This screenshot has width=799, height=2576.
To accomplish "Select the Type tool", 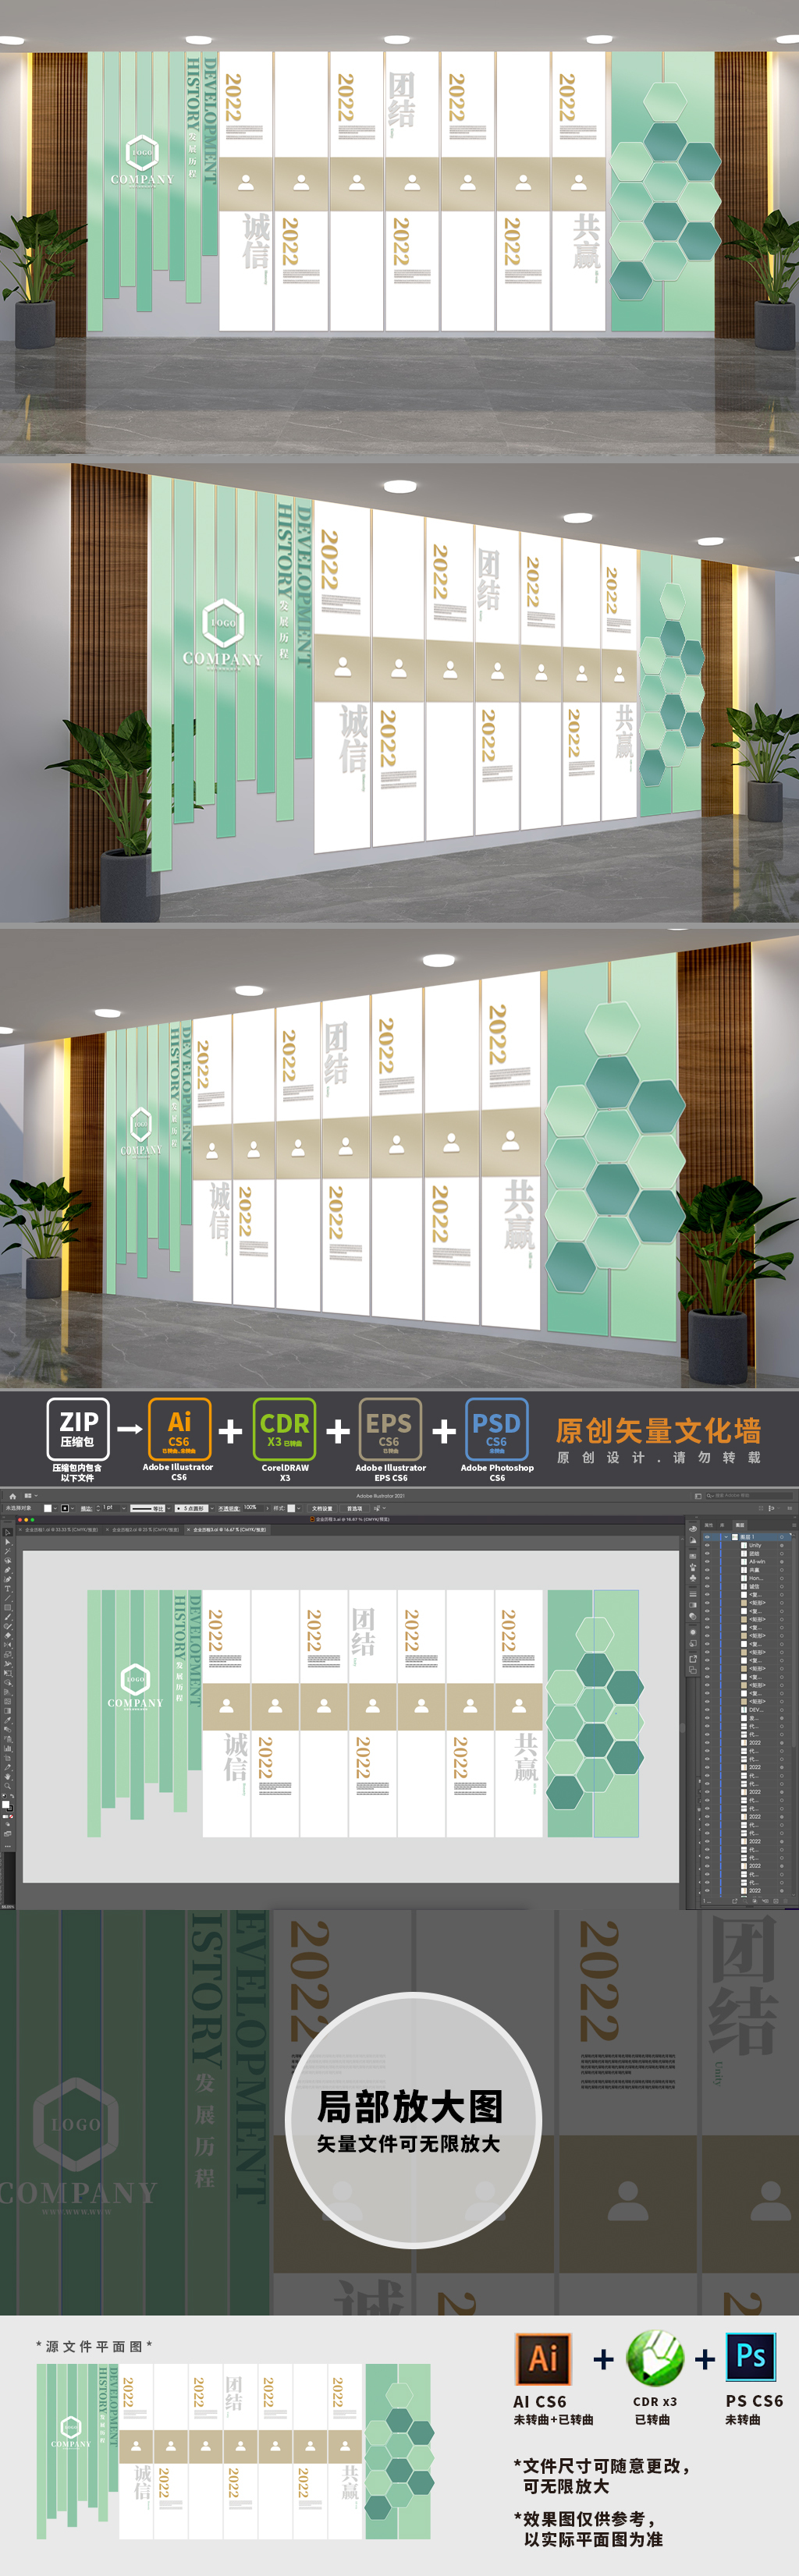I will (8, 1589).
